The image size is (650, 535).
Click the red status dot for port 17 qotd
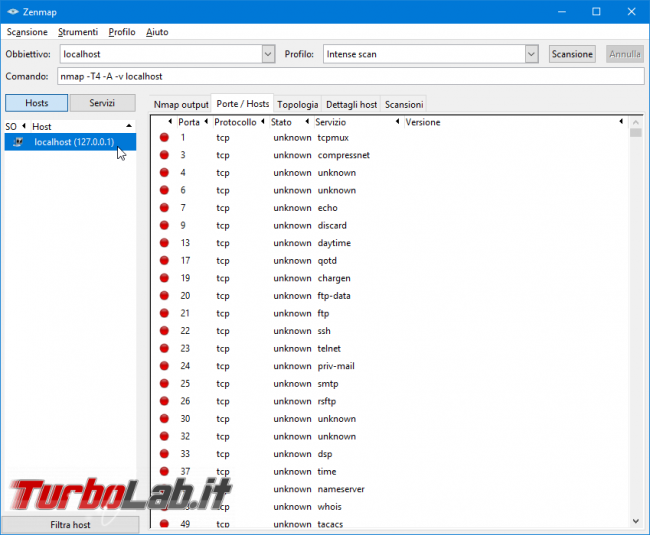pyautogui.click(x=164, y=260)
